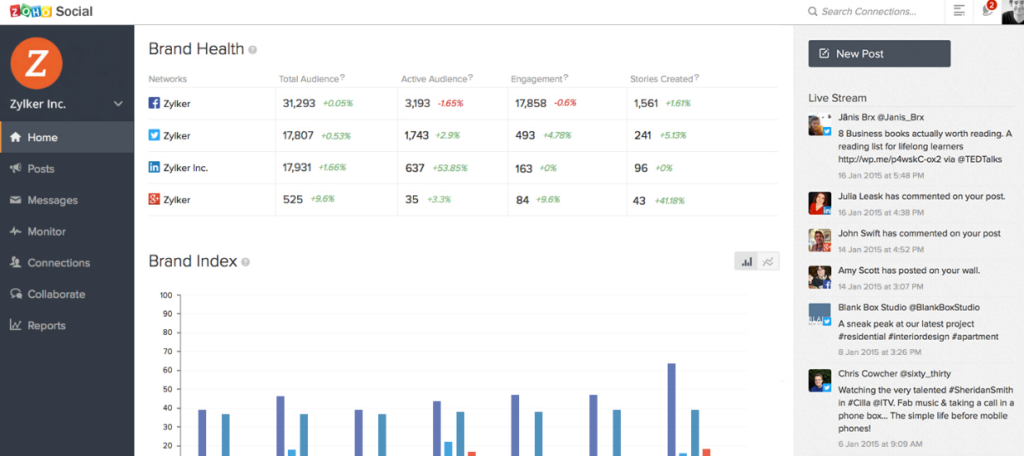Click the Search Connections field
Screen dimensions: 1024x456
click(871, 11)
